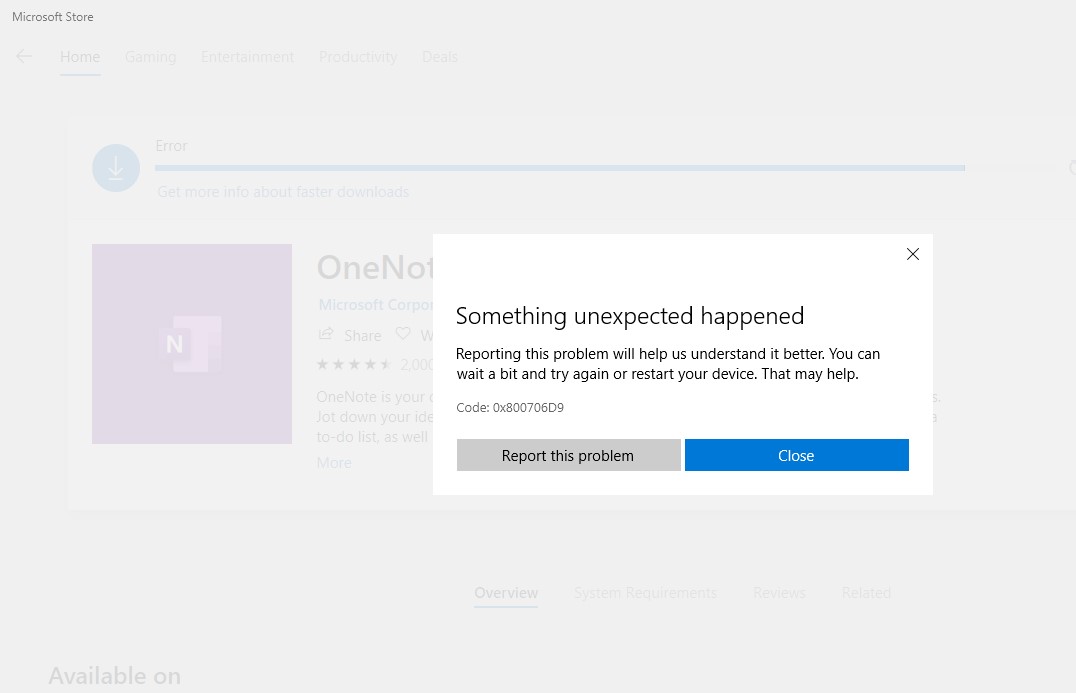Switch to the Entertainment tab
Viewport: 1076px width, 693px height.
click(247, 57)
